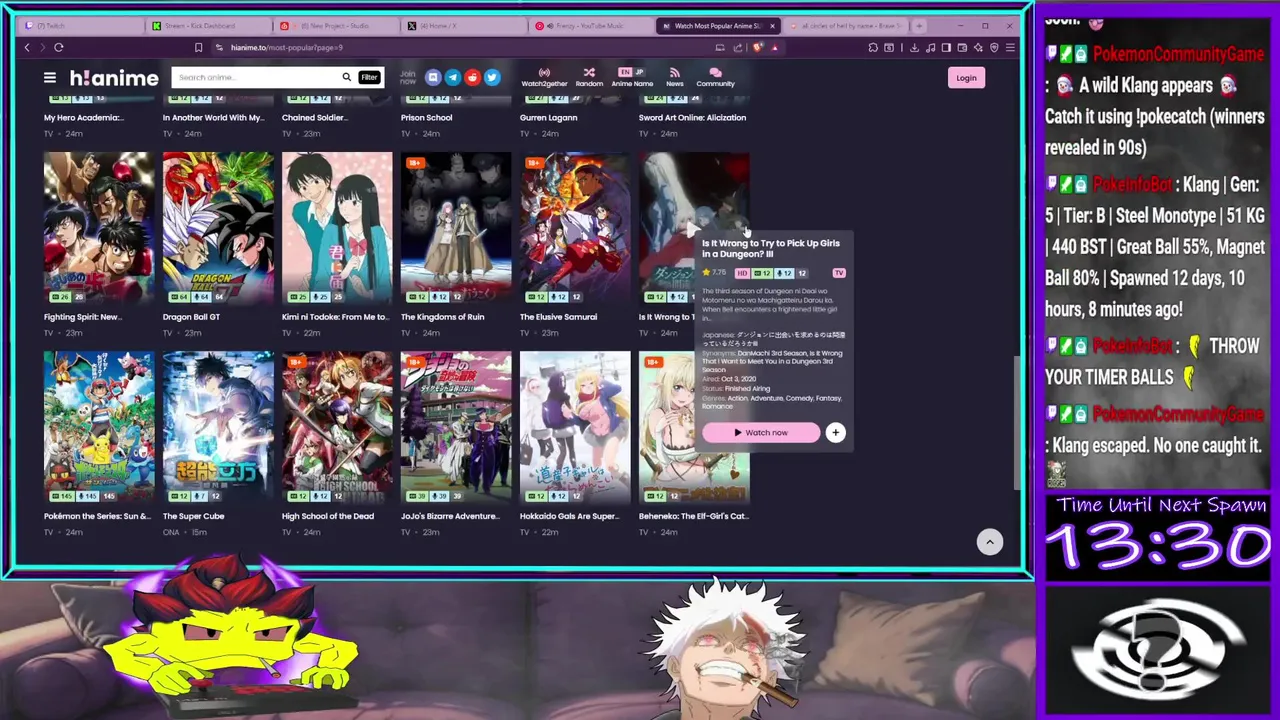
Task: Open JoJo's Bizarre Adventure poster
Action: tap(456, 427)
